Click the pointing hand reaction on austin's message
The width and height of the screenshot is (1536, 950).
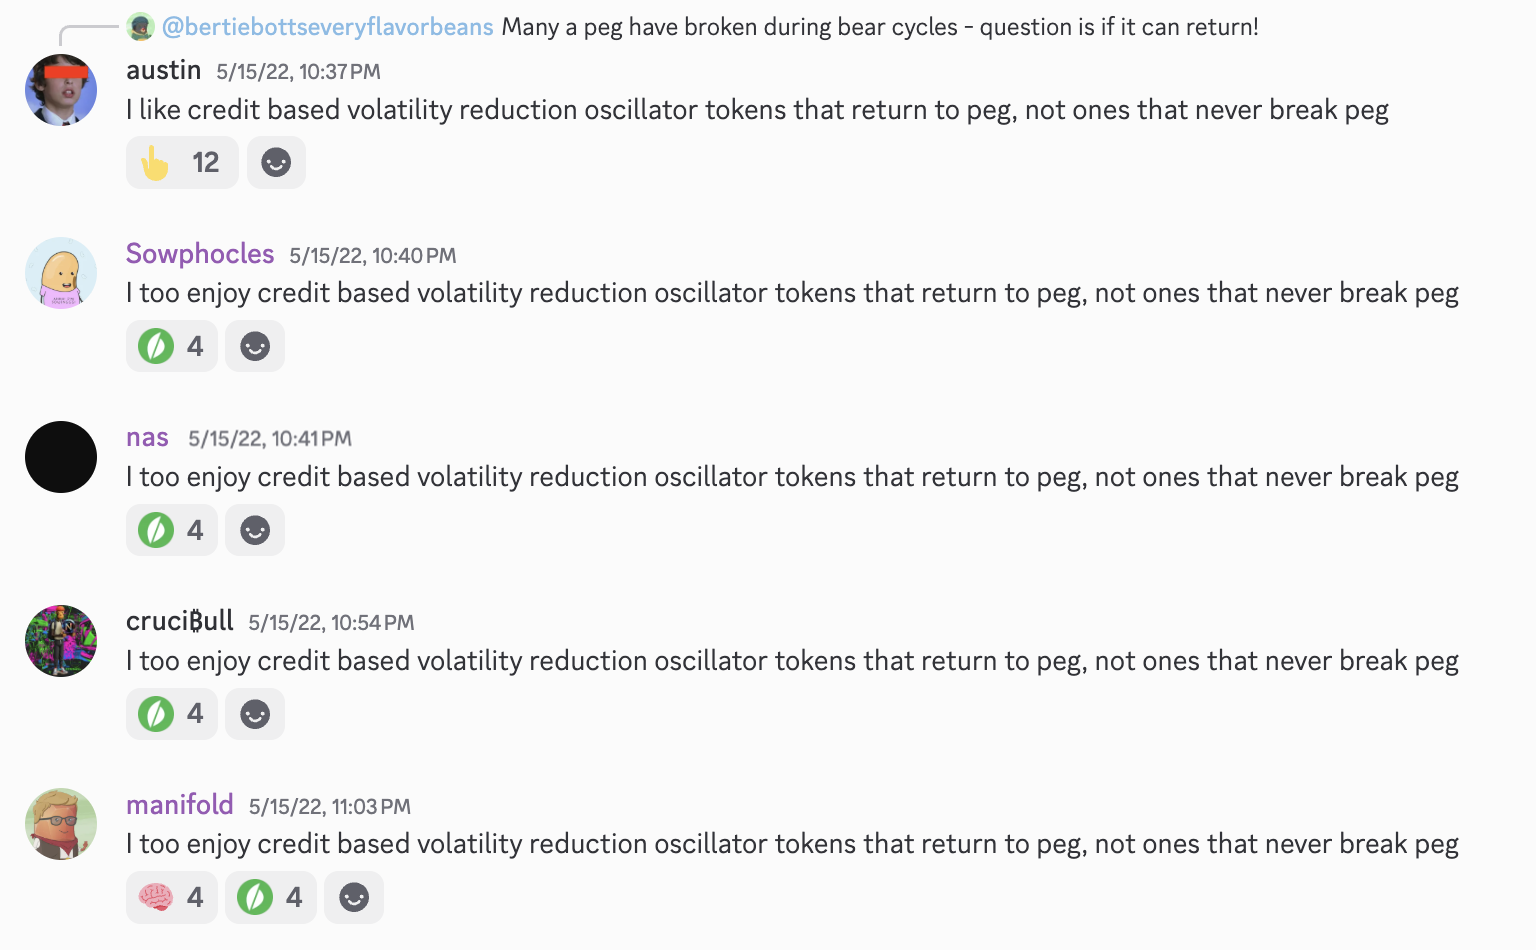pos(181,162)
